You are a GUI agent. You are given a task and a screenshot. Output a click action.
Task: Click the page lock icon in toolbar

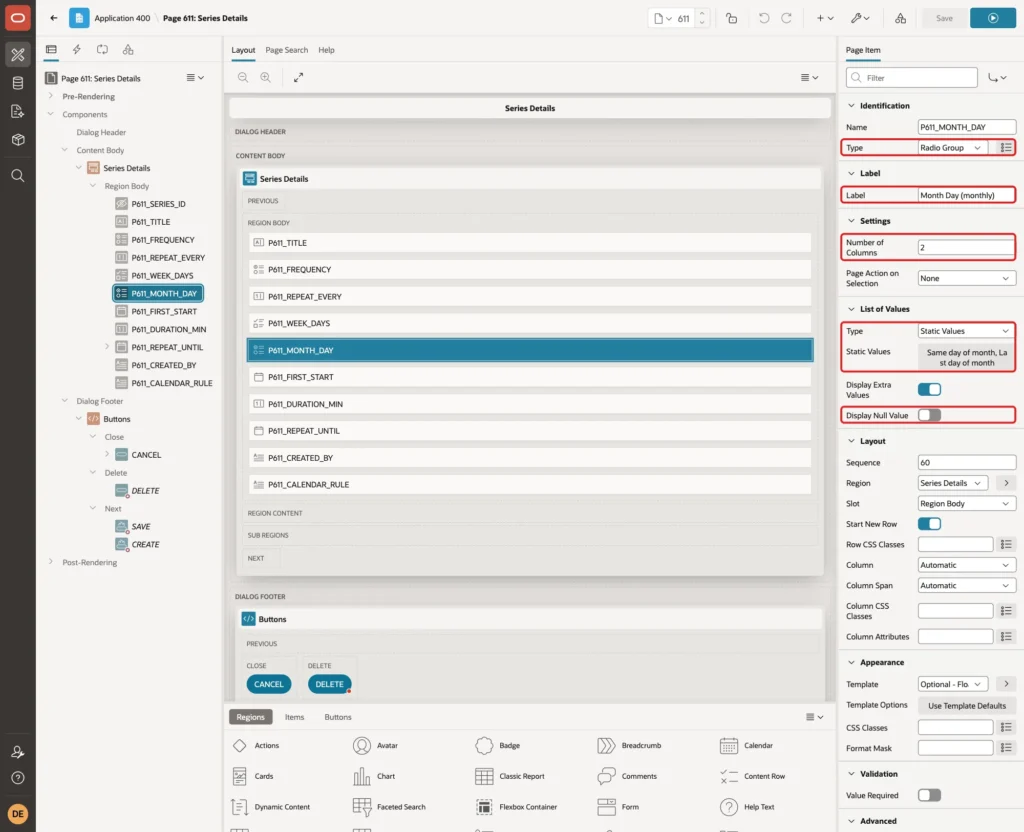(x=731, y=18)
